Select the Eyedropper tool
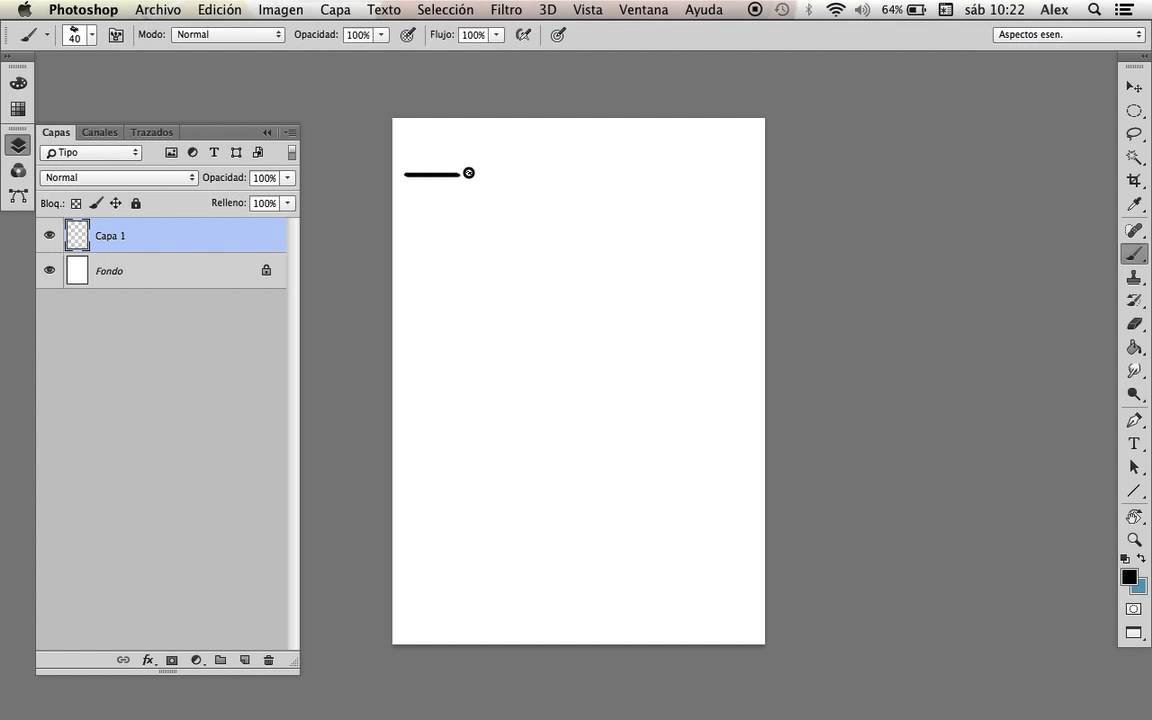Screen dimensions: 1152x720 (1134, 204)
